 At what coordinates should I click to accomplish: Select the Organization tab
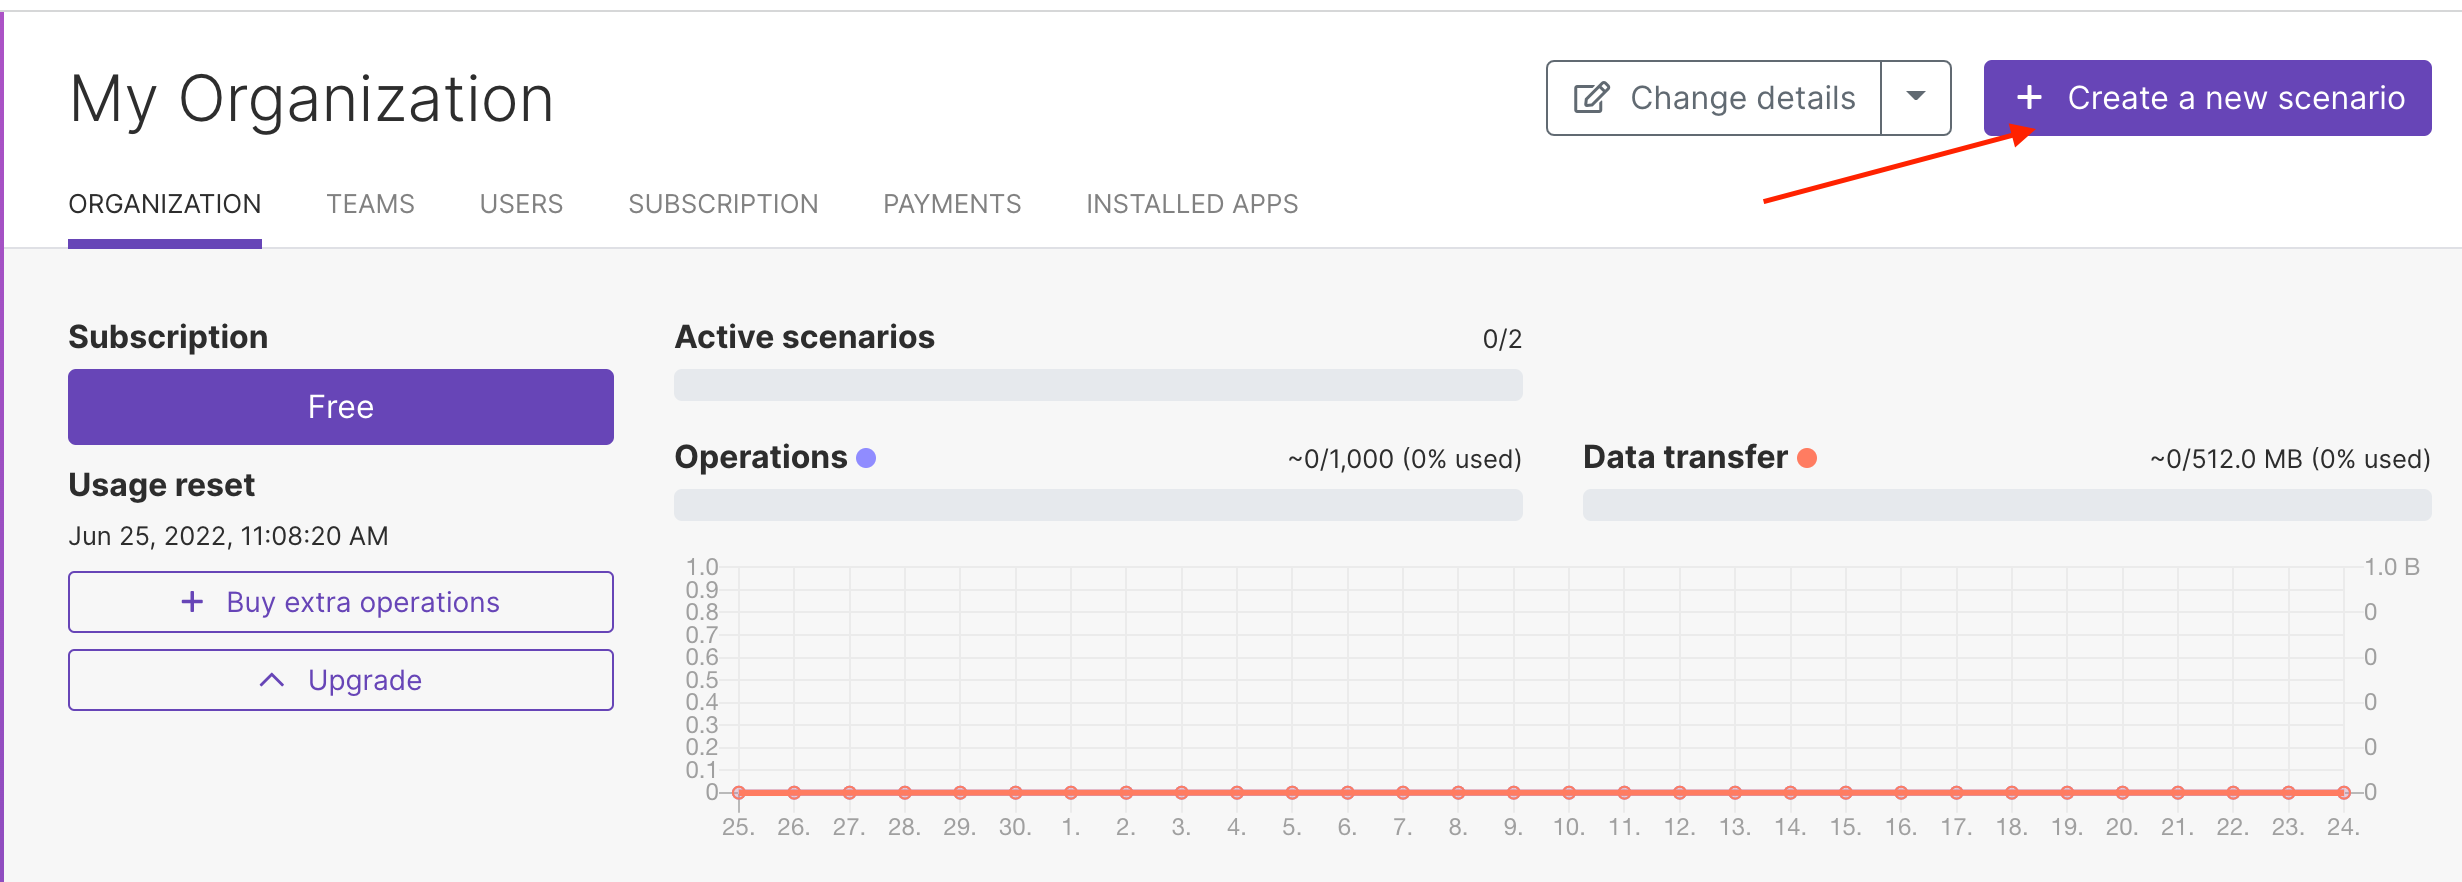pos(165,204)
